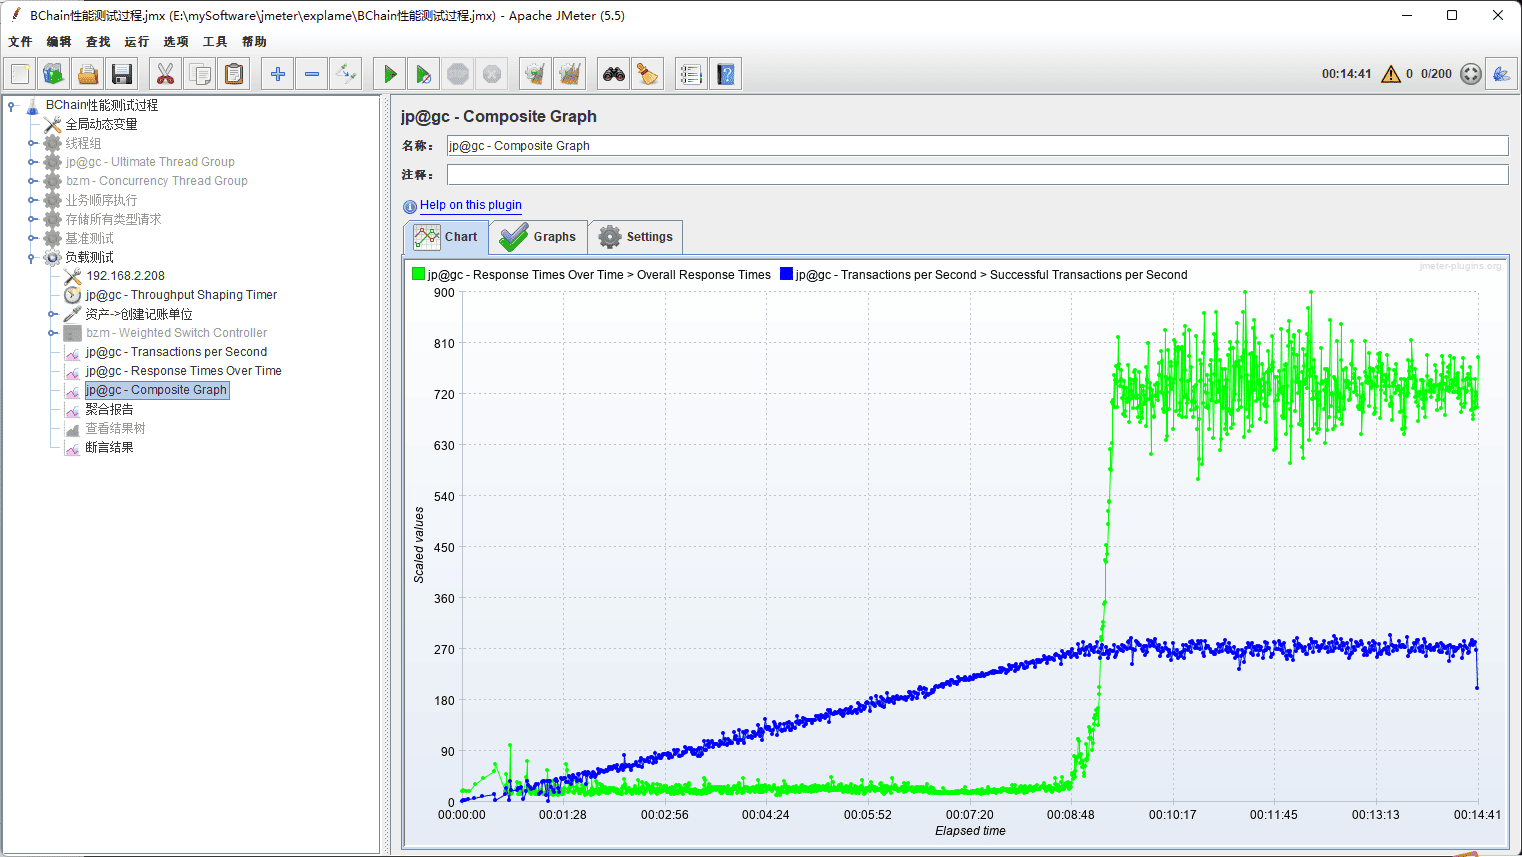Click the Templates icon in the toolbar
Image resolution: width=1522 pixels, height=857 pixels.
click(54, 74)
